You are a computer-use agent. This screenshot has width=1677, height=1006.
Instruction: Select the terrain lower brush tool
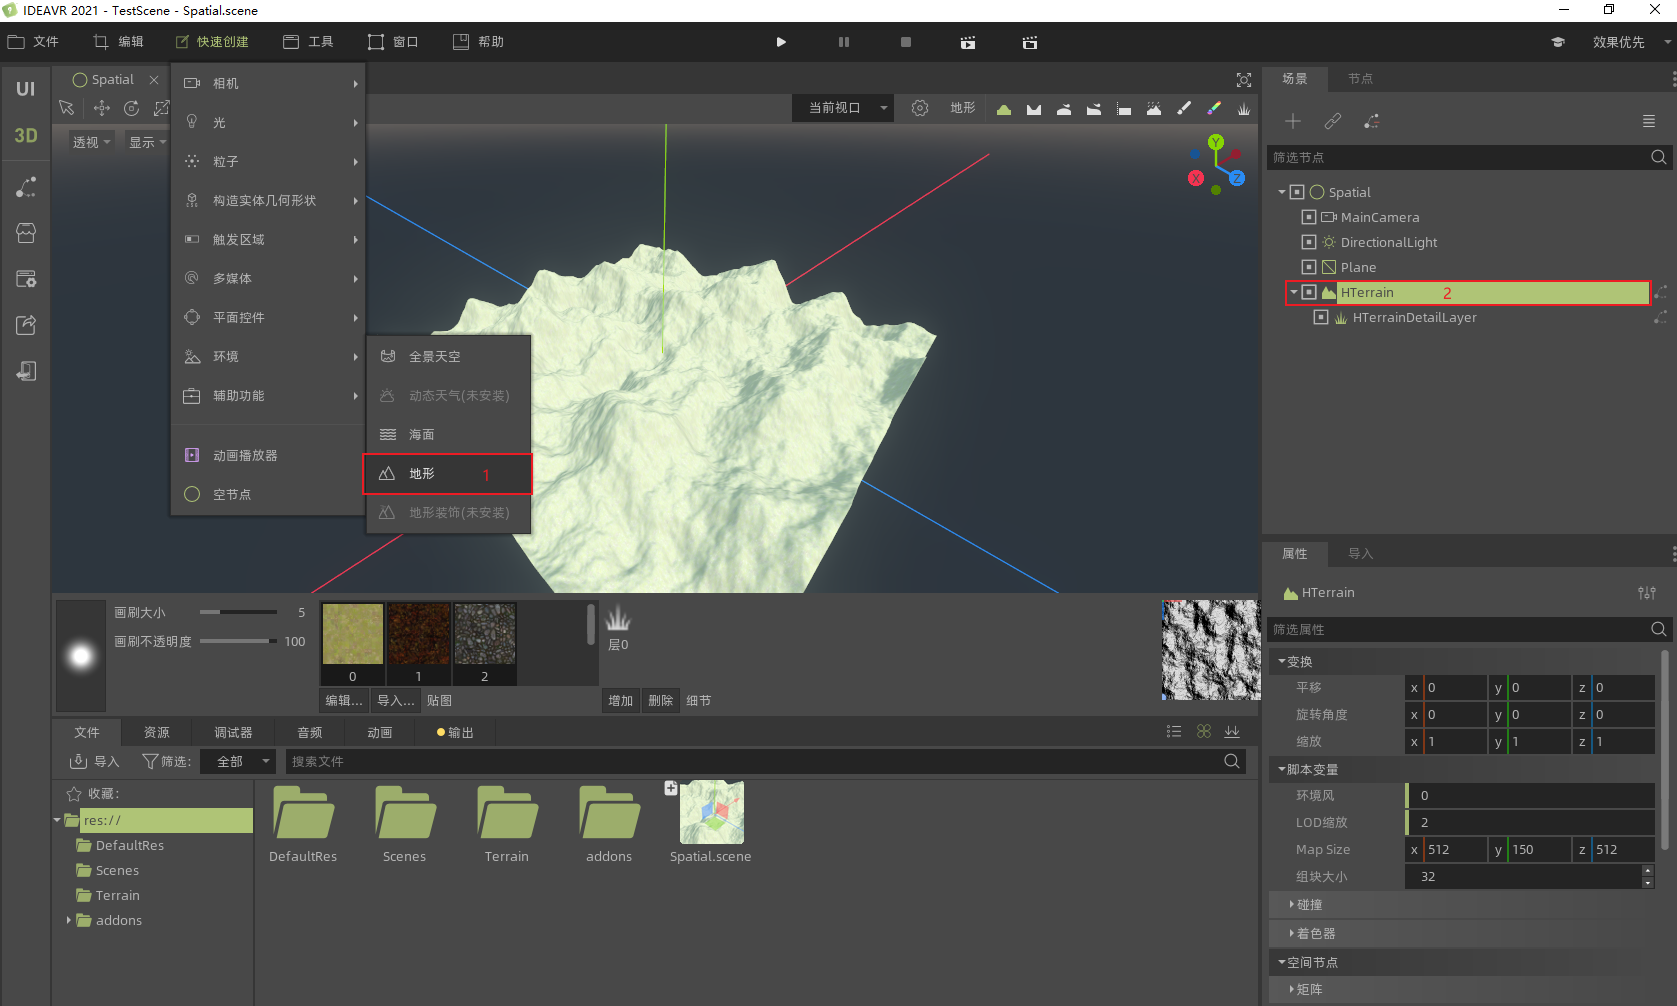pos(1034,109)
